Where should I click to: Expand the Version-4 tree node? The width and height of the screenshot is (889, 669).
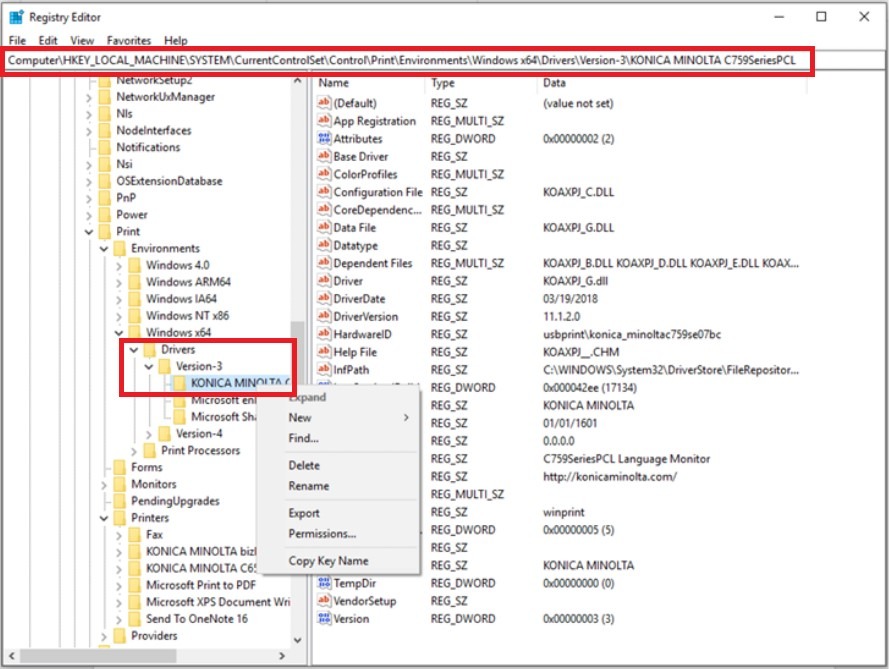coord(150,434)
